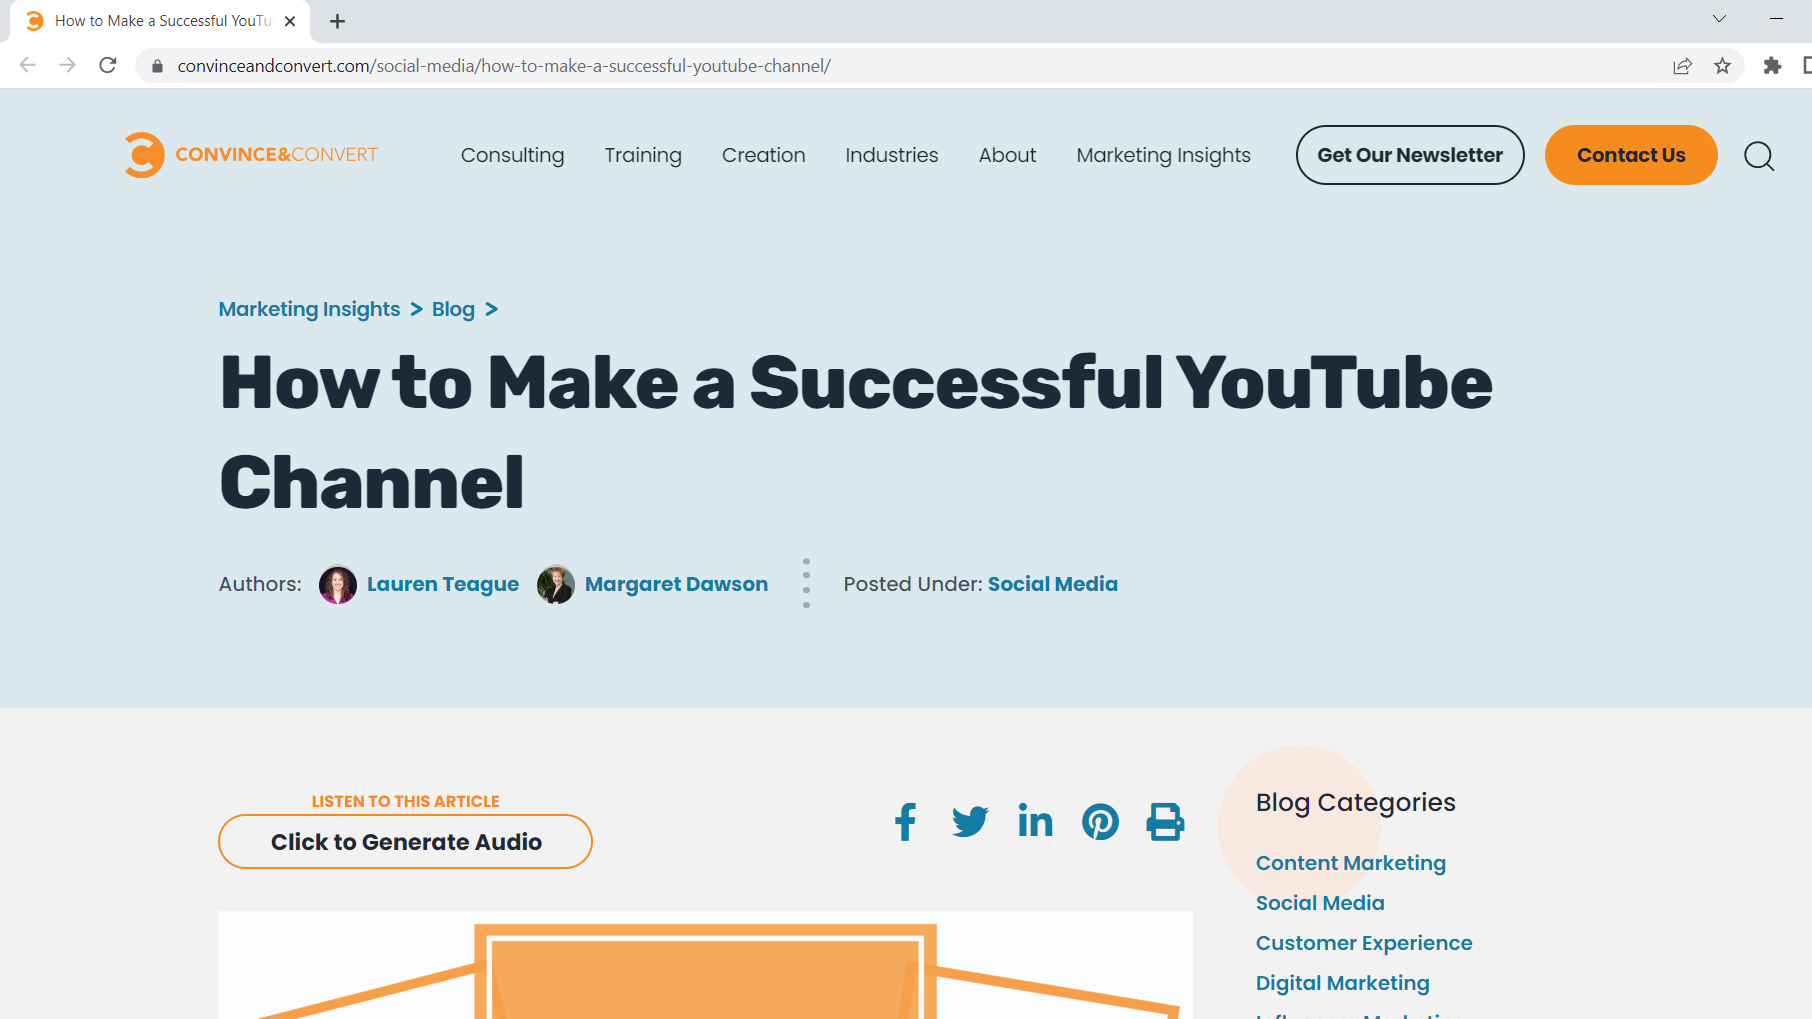Open the Social Media link beside Posted Under

1053,584
